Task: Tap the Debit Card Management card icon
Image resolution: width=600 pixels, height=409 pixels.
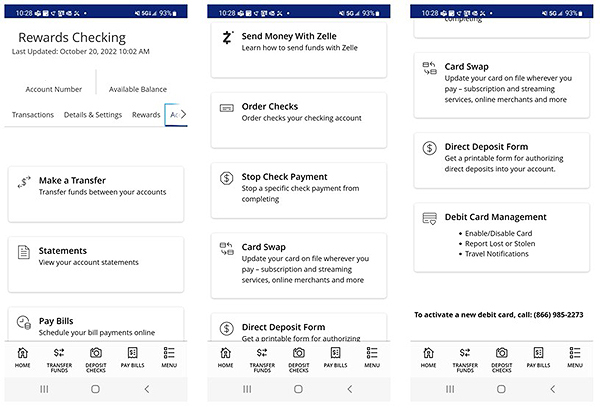Action: (x=429, y=218)
